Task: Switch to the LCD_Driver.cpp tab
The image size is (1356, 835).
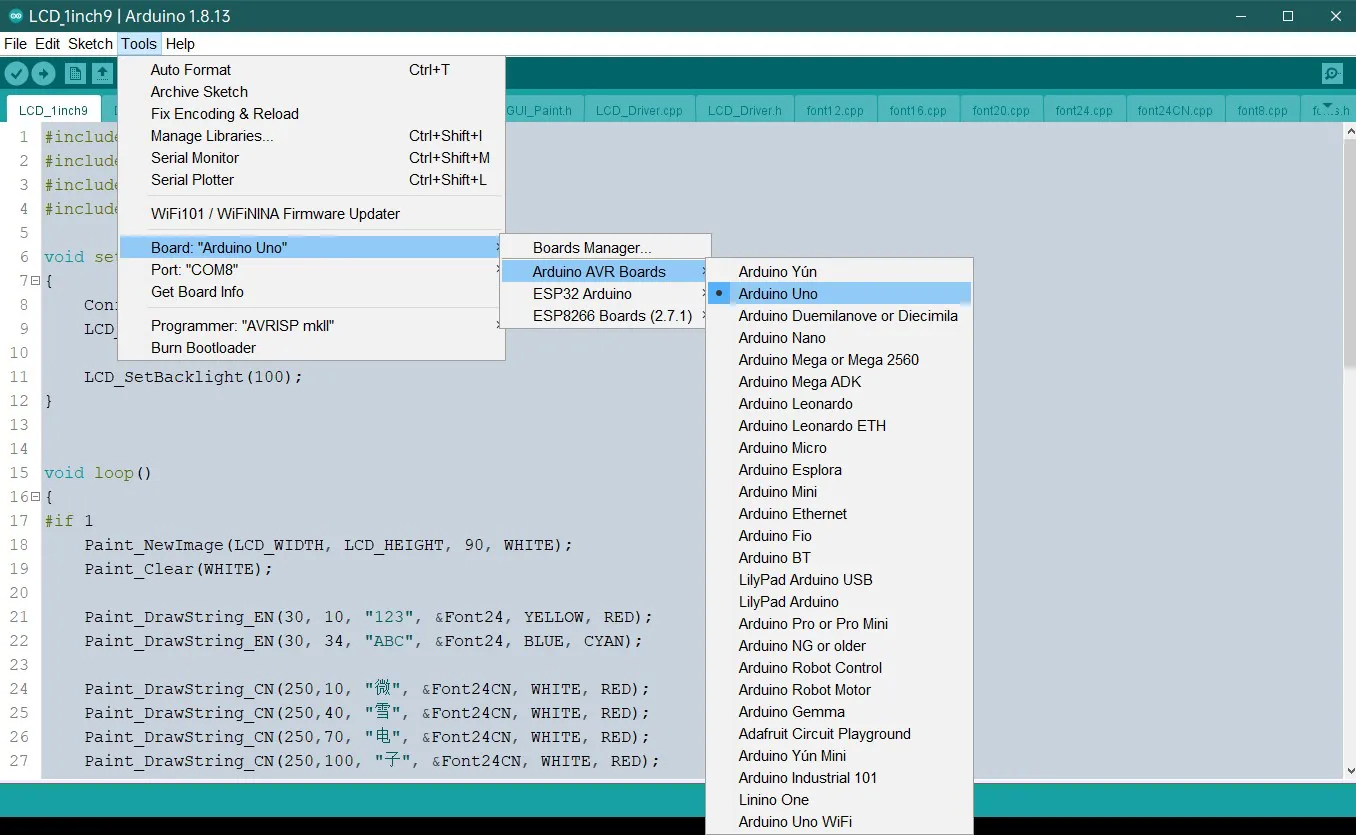Action: click(639, 110)
